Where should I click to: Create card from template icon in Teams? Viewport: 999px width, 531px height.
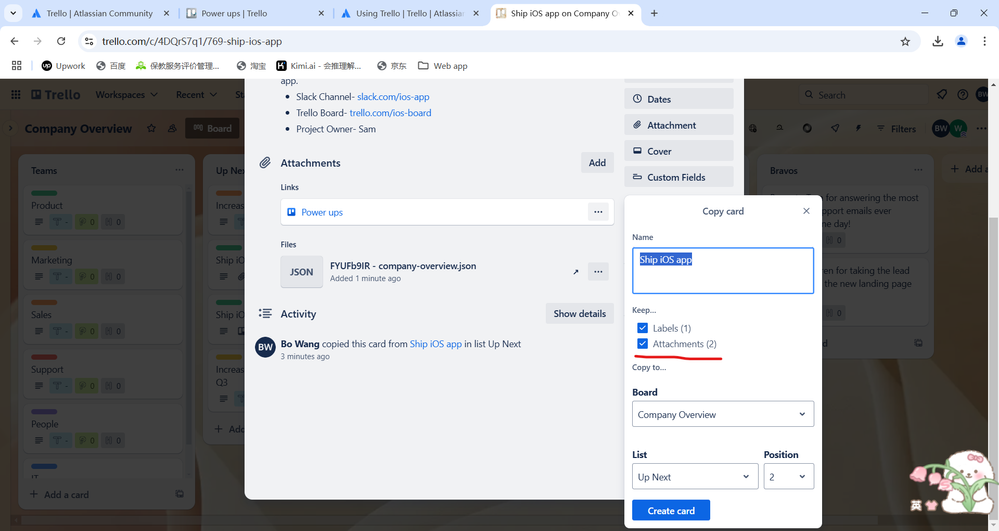[x=180, y=494]
